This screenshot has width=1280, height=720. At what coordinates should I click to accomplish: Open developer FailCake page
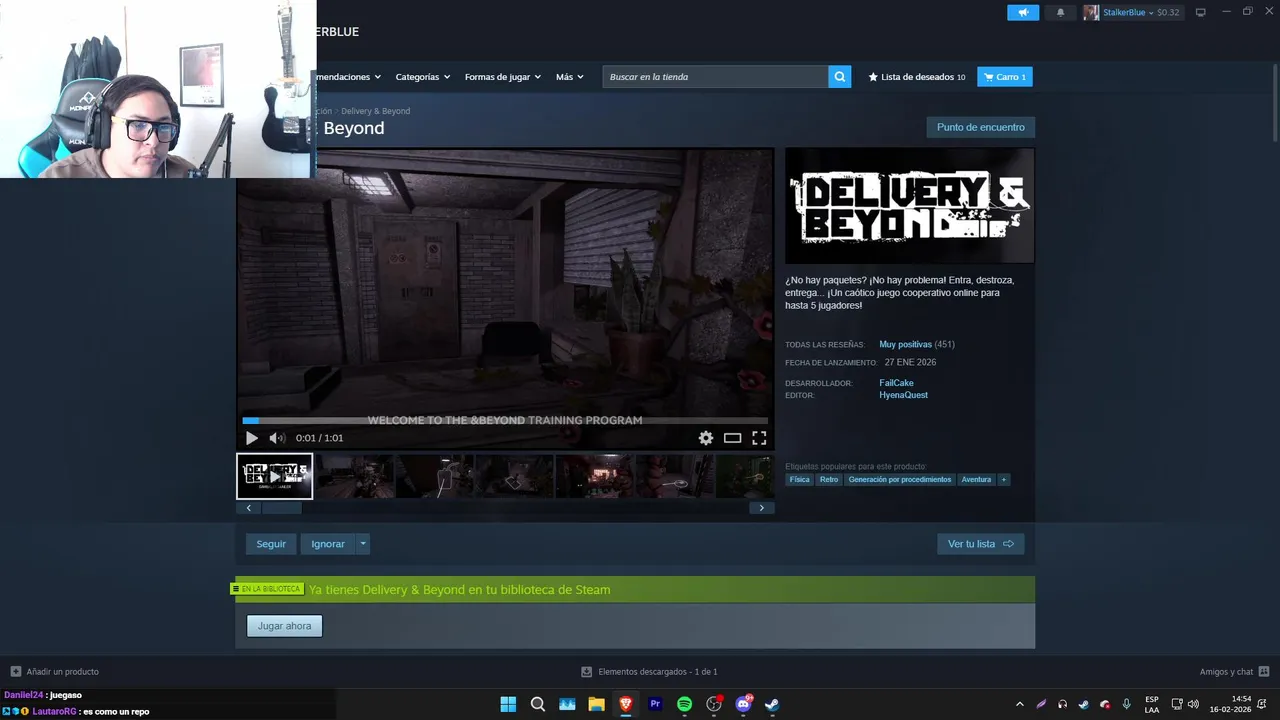[896, 383]
